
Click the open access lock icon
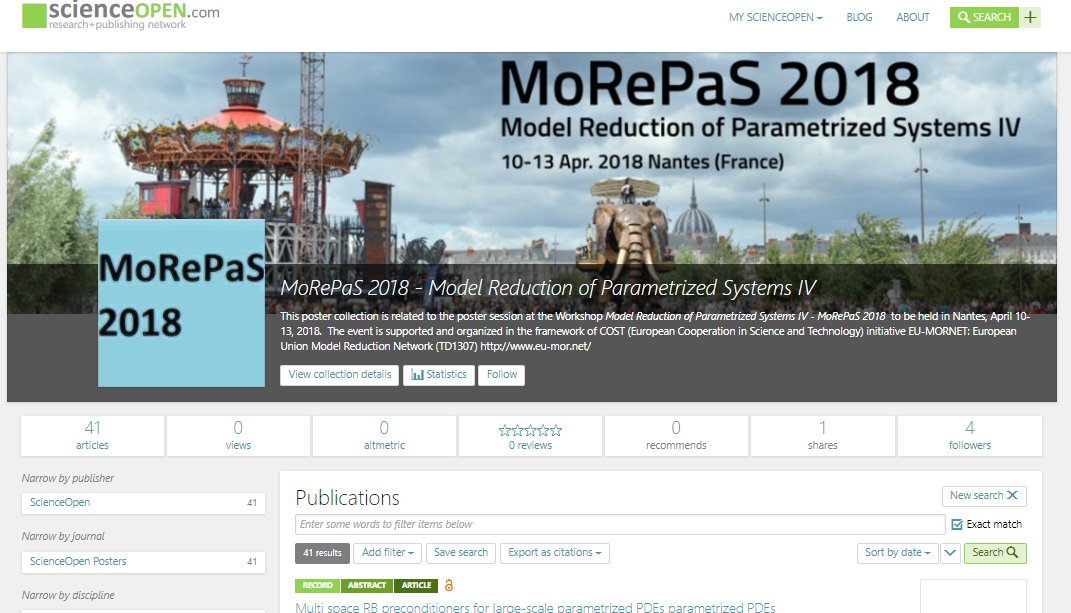tap(449, 585)
